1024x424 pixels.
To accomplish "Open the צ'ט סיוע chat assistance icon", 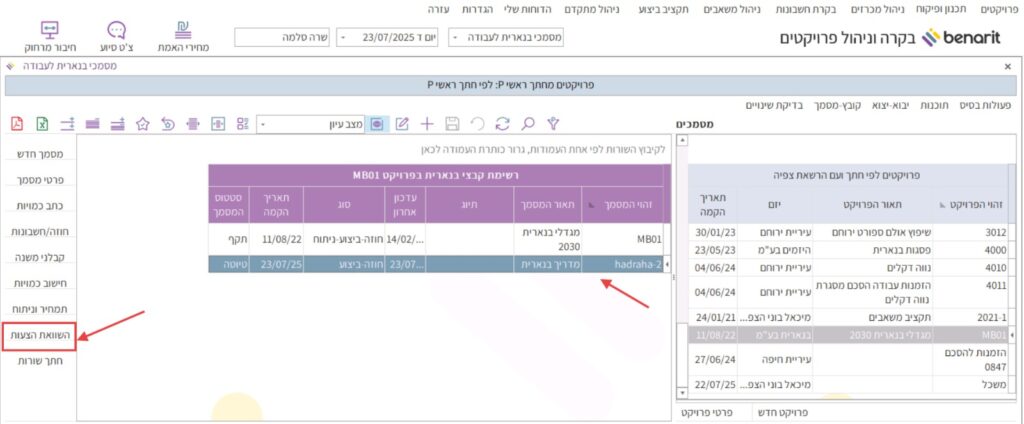I will [x=117, y=36].
